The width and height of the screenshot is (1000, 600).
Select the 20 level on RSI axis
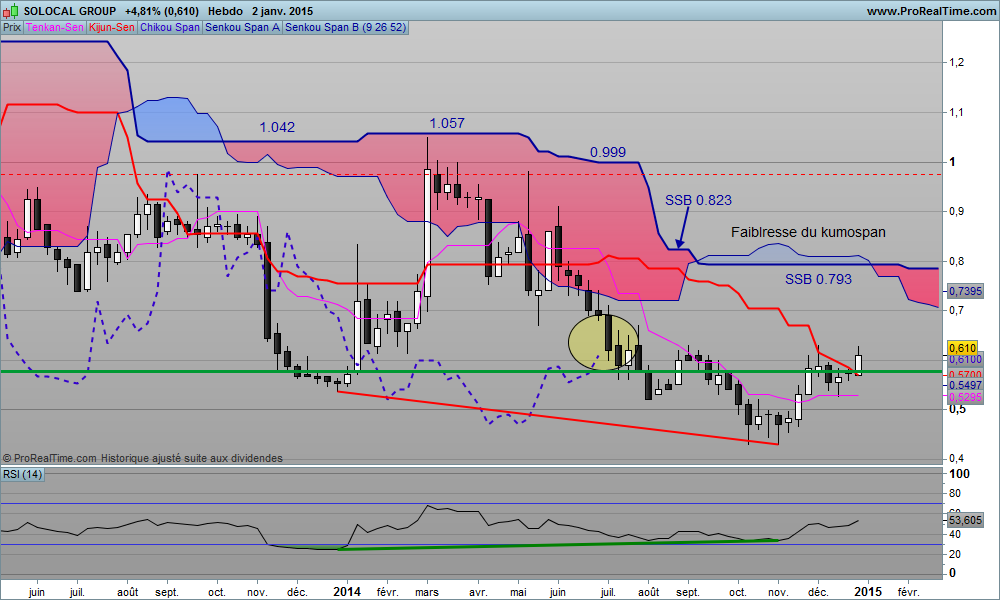coord(955,554)
